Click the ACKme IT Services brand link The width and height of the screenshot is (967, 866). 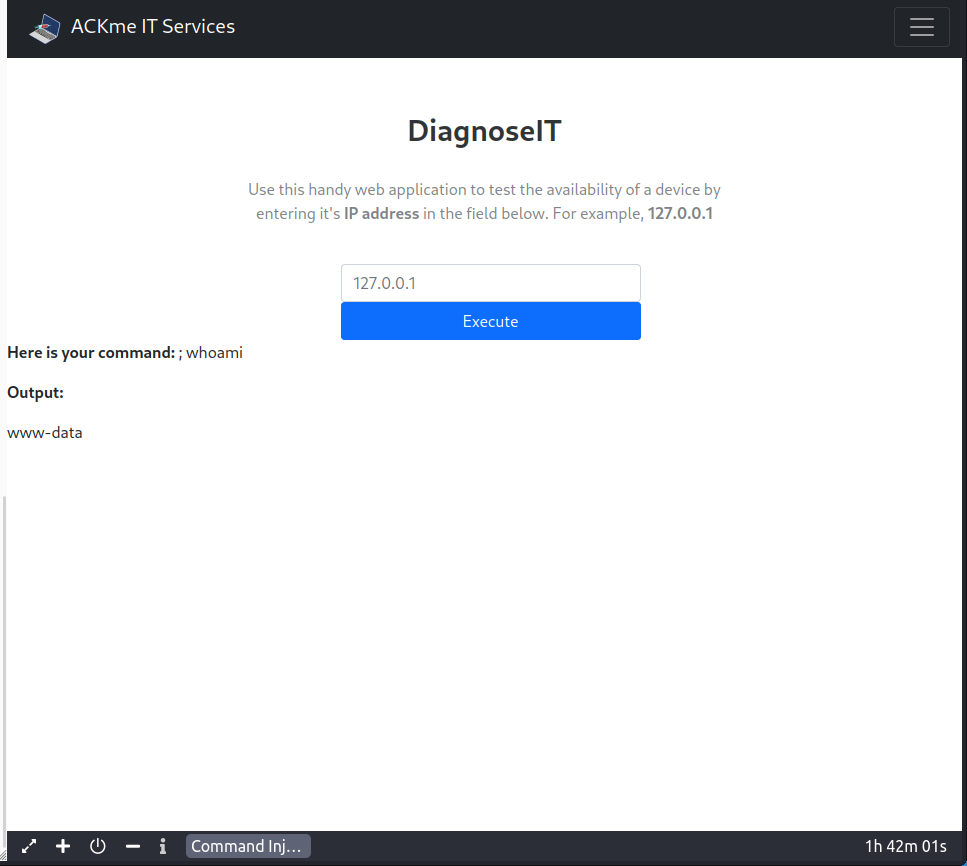152,27
